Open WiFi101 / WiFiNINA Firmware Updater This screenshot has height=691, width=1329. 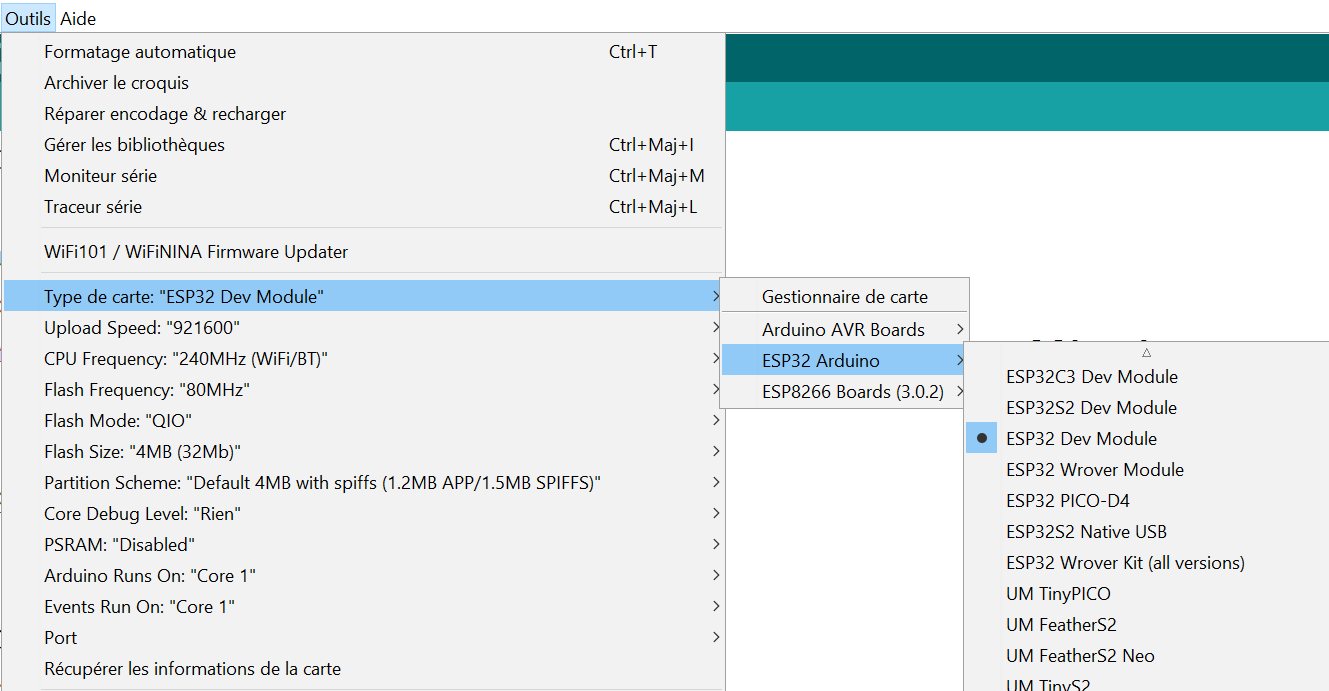(196, 252)
